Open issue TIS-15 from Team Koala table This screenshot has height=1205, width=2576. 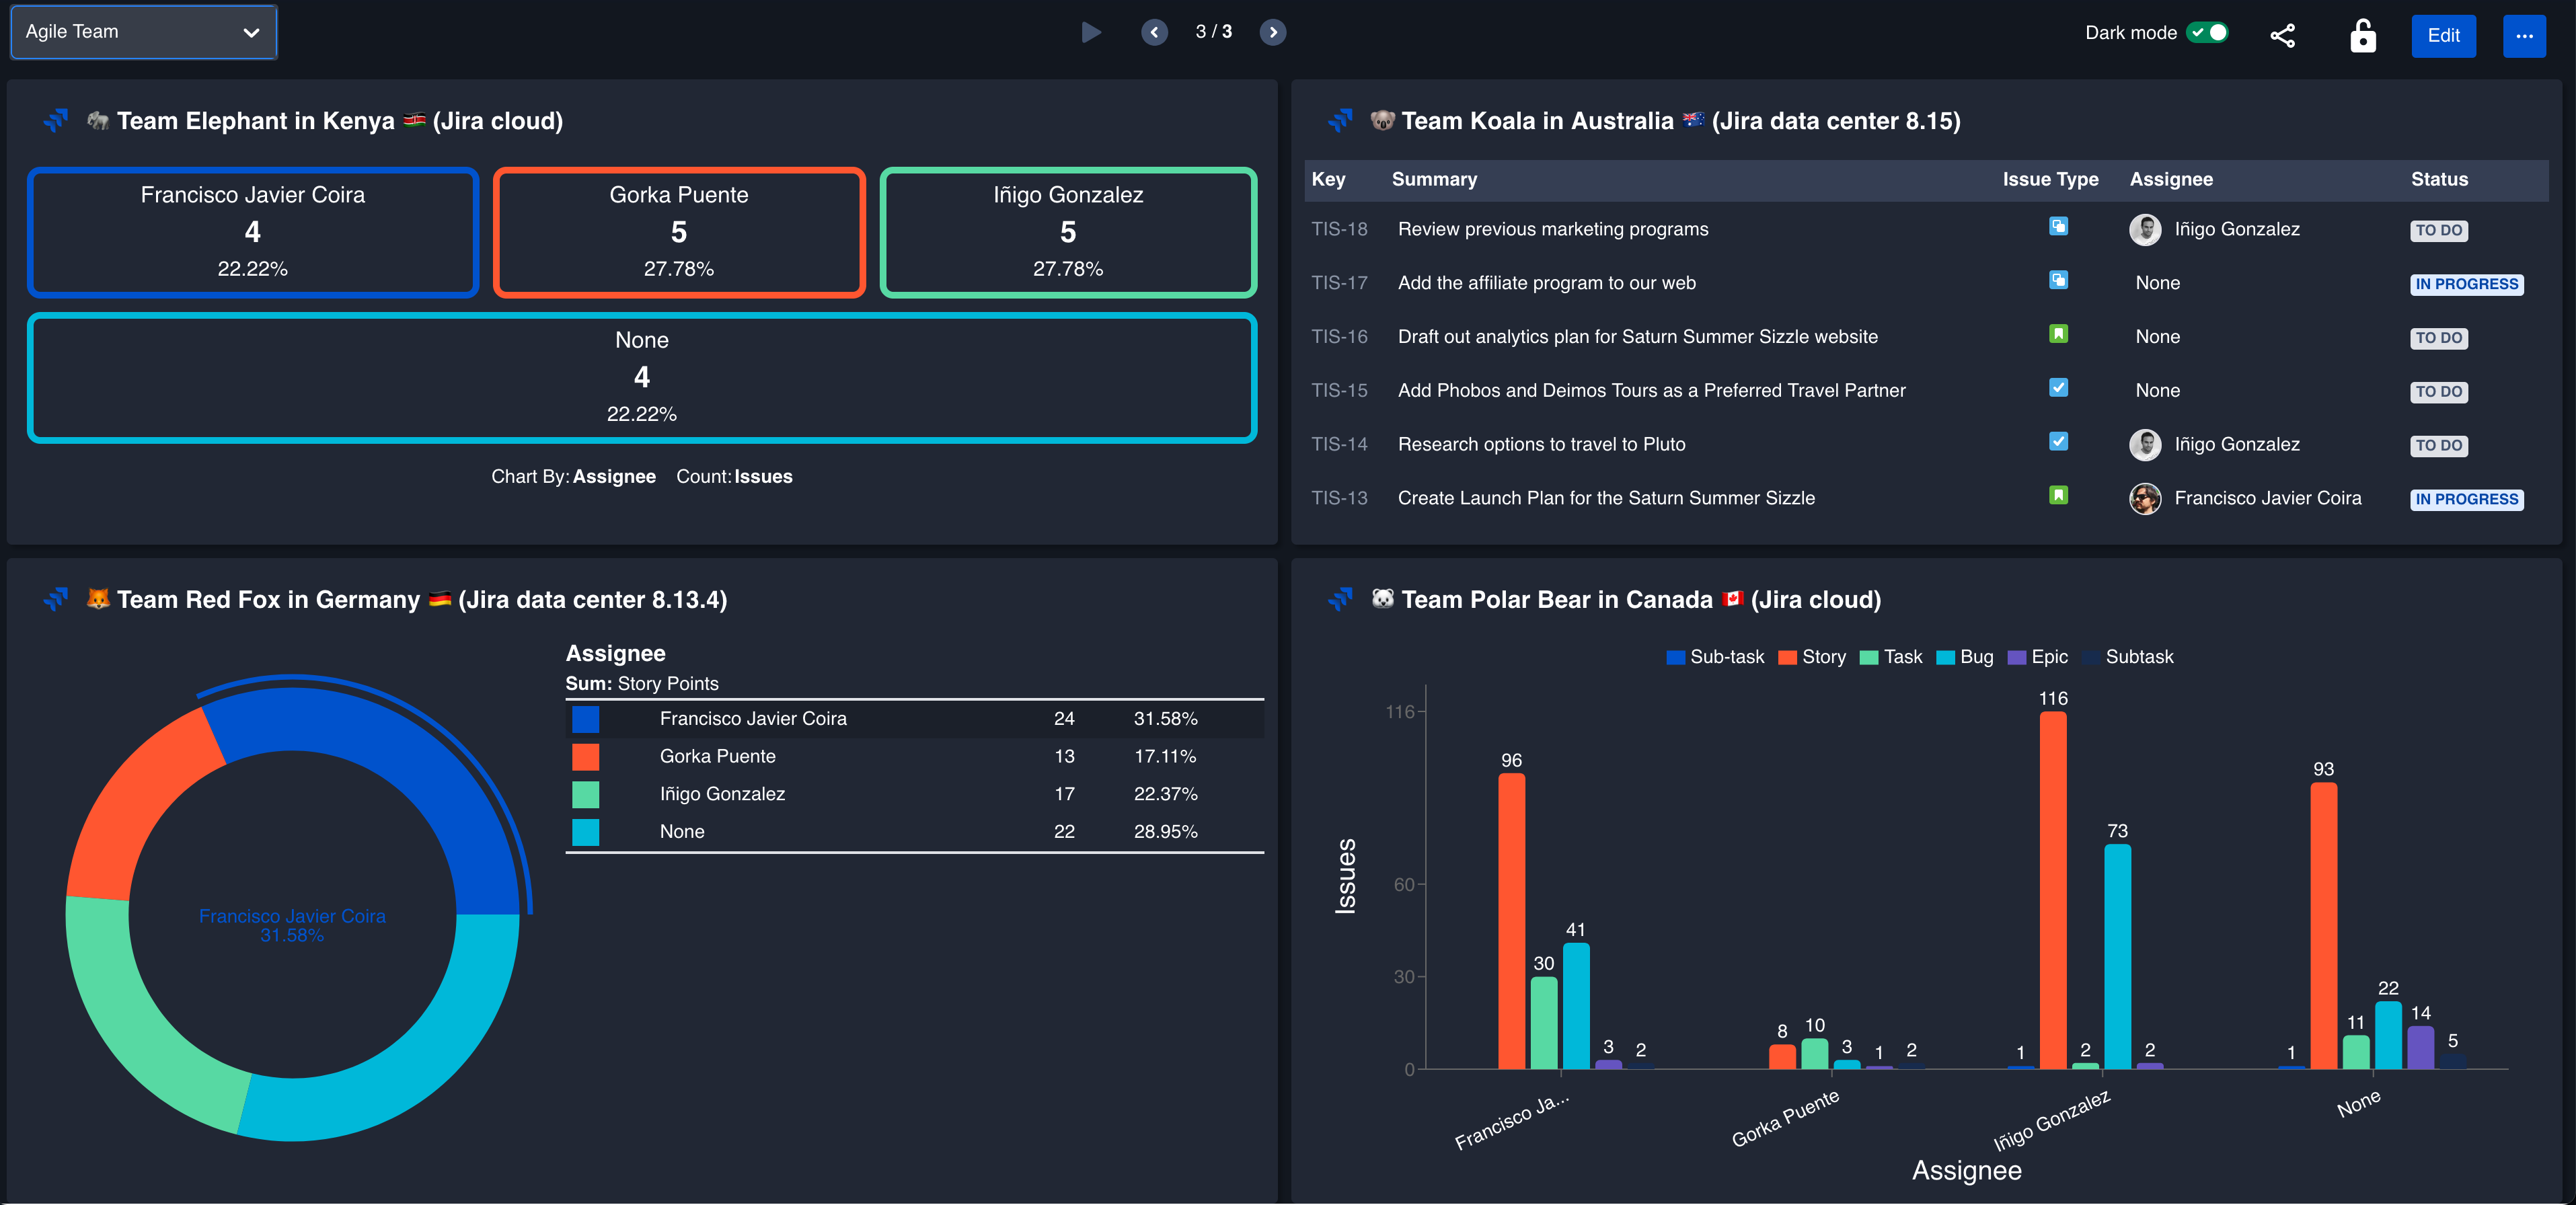[x=1340, y=390]
